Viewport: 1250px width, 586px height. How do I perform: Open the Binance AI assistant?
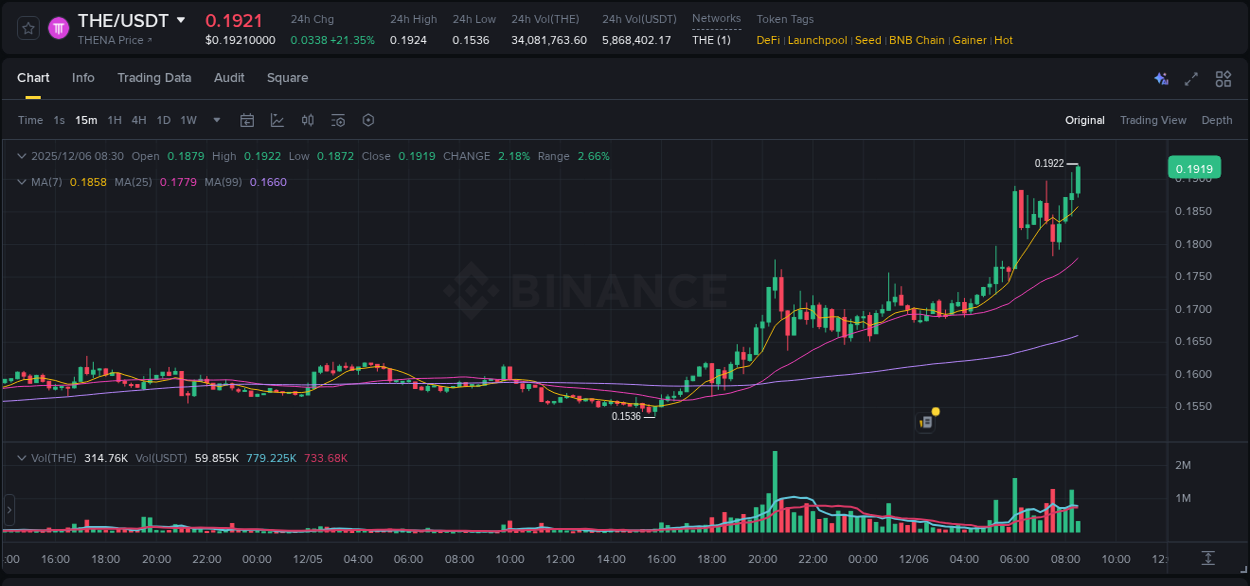pyautogui.click(x=1161, y=78)
